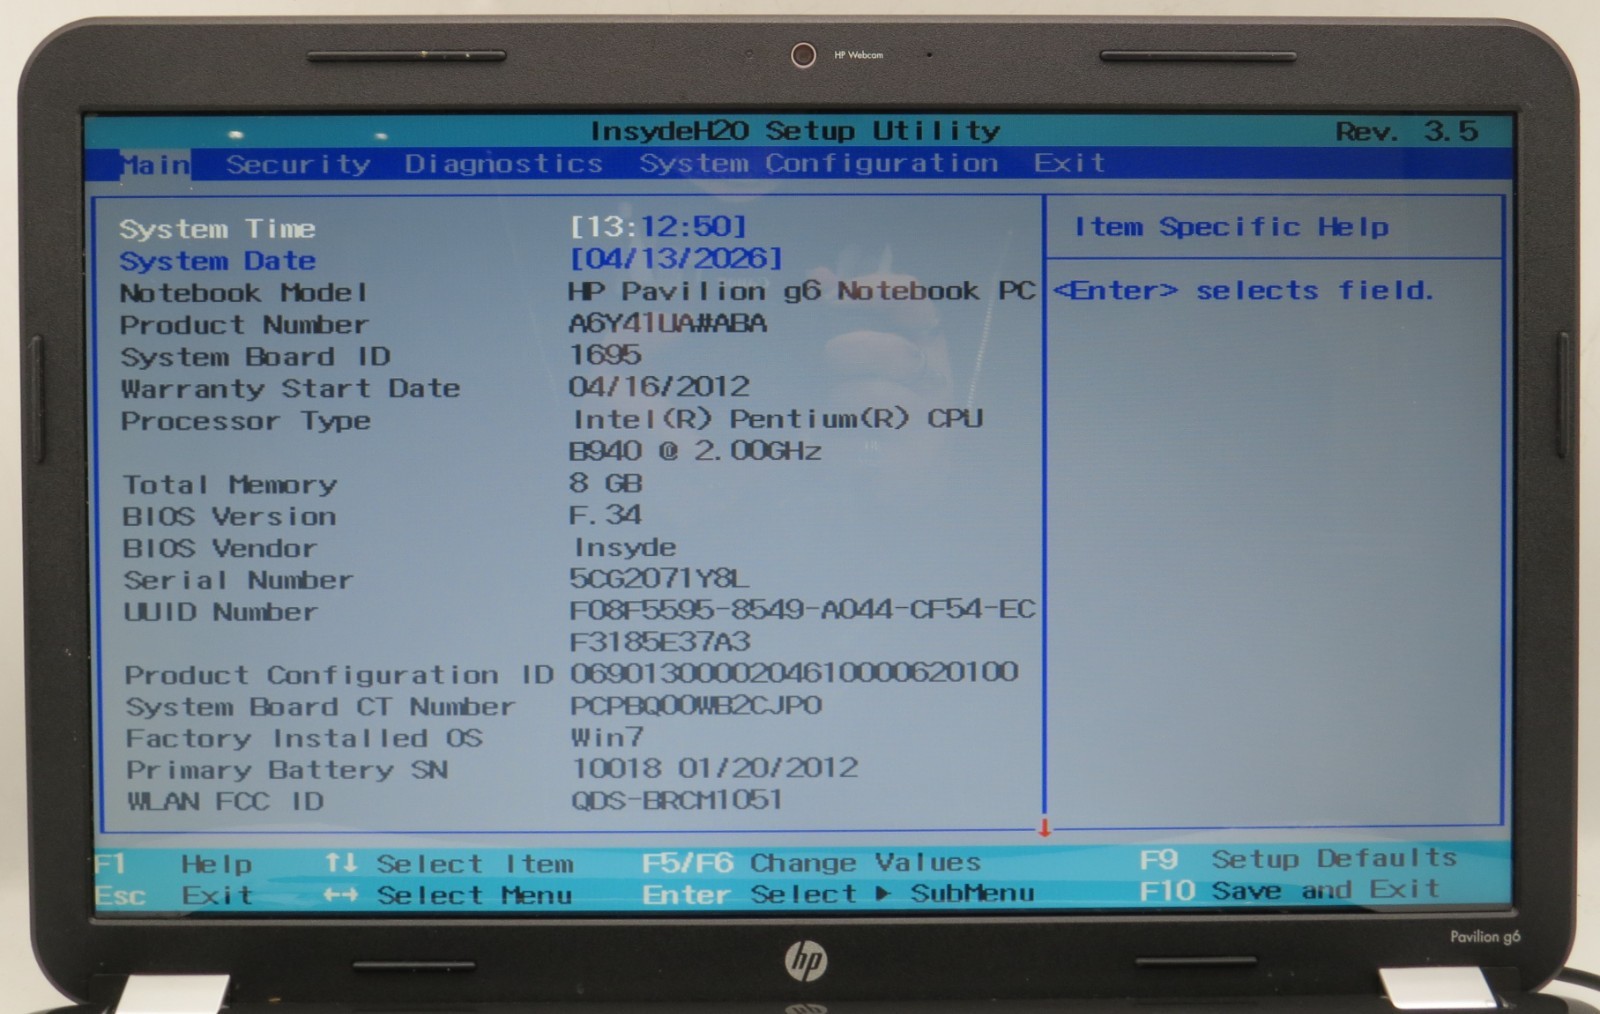Click the BIOS Version label
Viewport: 1600px width, 1014px height.
[229, 516]
